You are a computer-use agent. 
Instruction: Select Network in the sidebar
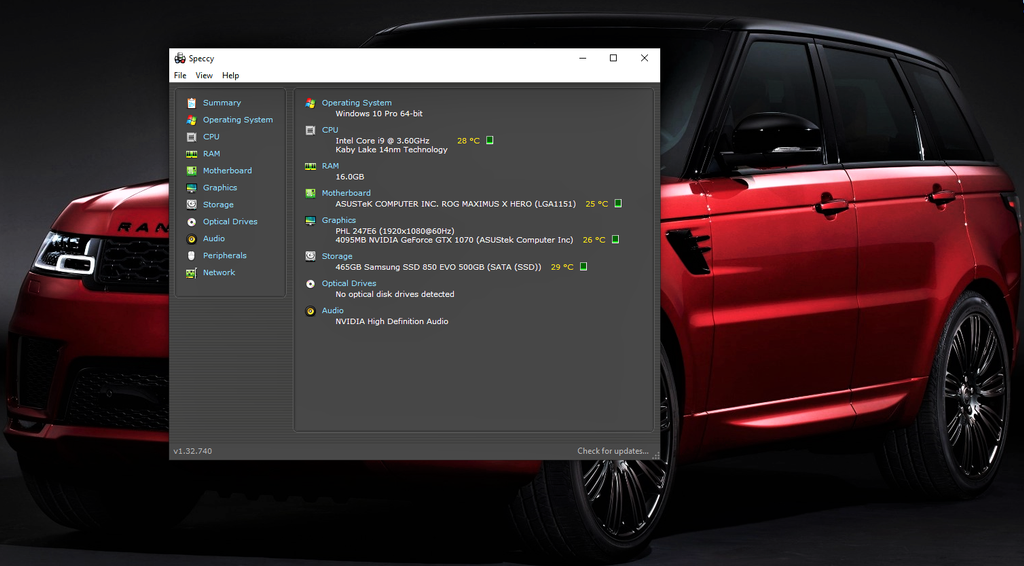click(219, 272)
